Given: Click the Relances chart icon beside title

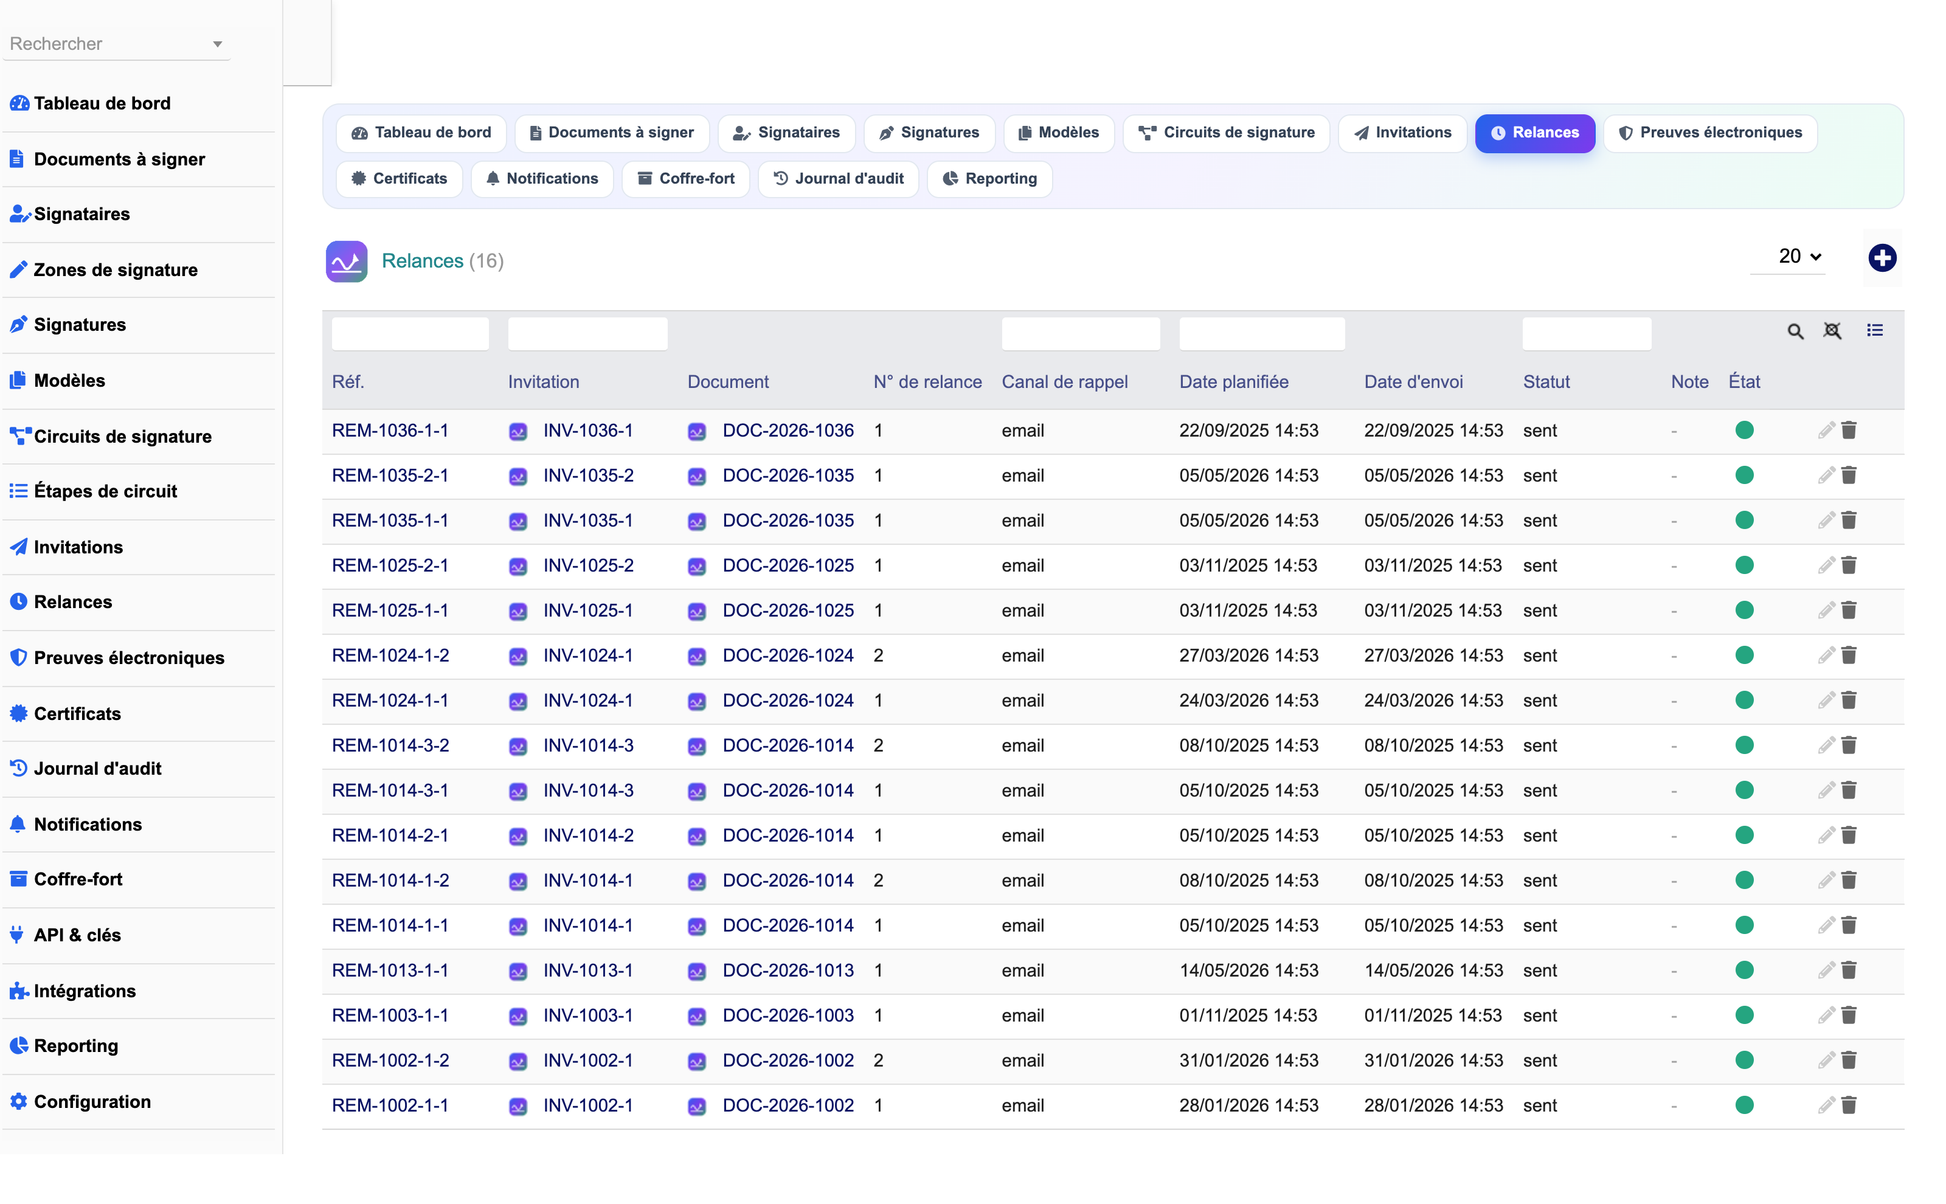Looking at the screenshot, I should 346,262.
